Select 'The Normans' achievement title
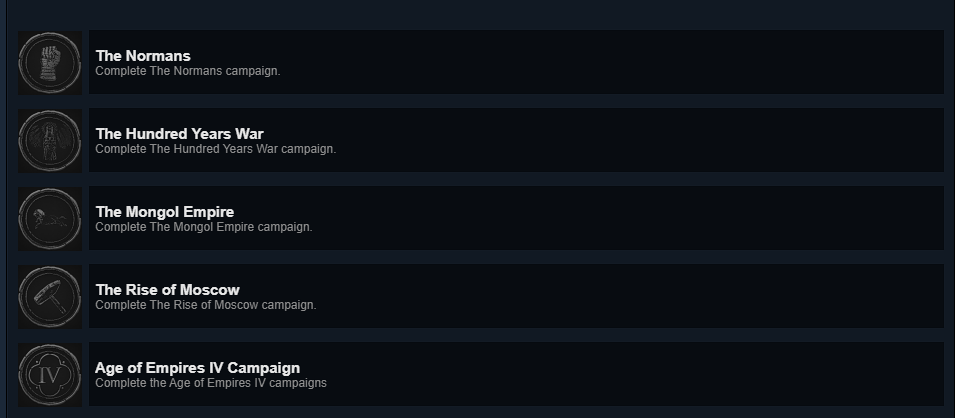This screenshot has width=955, height=418. pyautogui.click(x=143, y=55)
